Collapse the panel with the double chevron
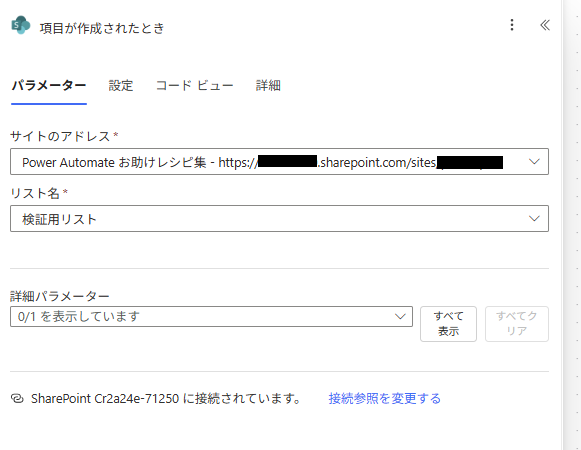Viewport: 581px width, 450px height. click(545, 25)
